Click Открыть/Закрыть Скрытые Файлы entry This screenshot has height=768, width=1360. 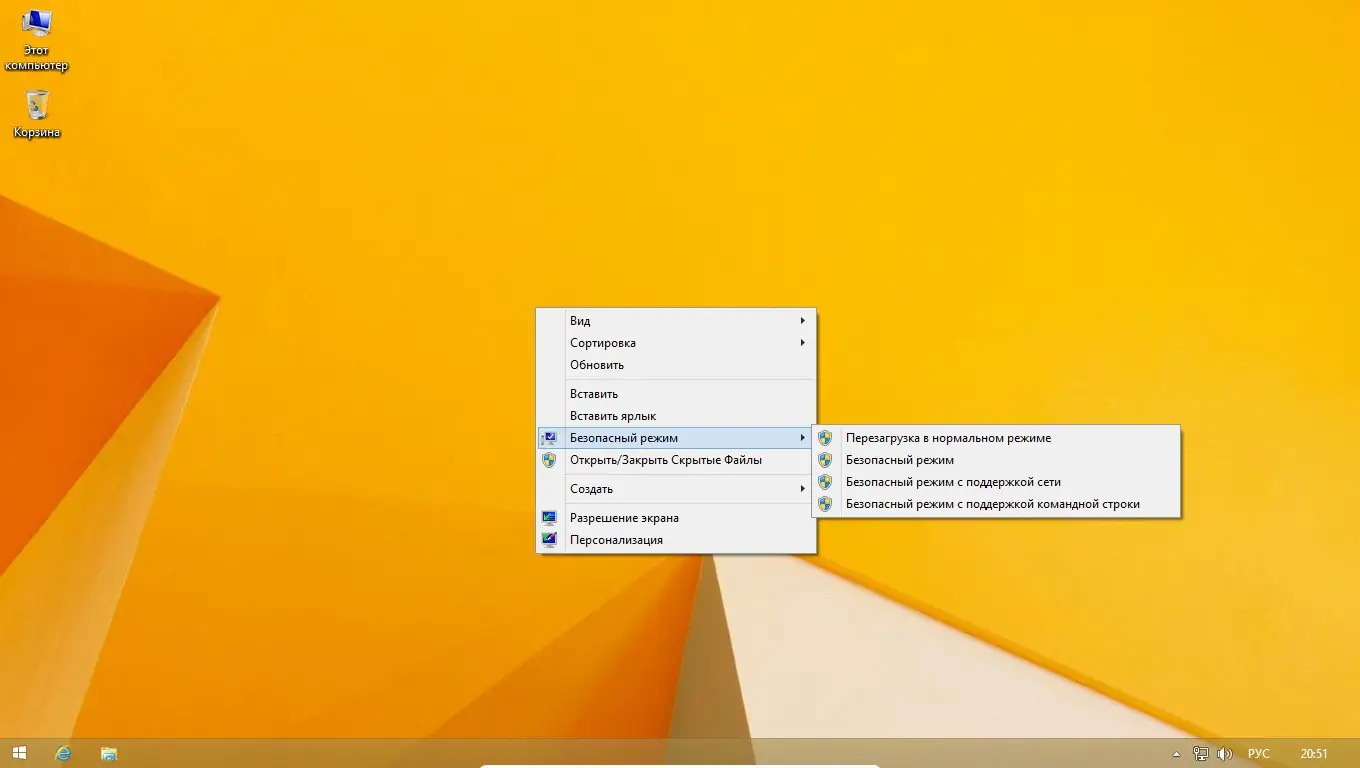pyautogui.click(x=676, y=460)
